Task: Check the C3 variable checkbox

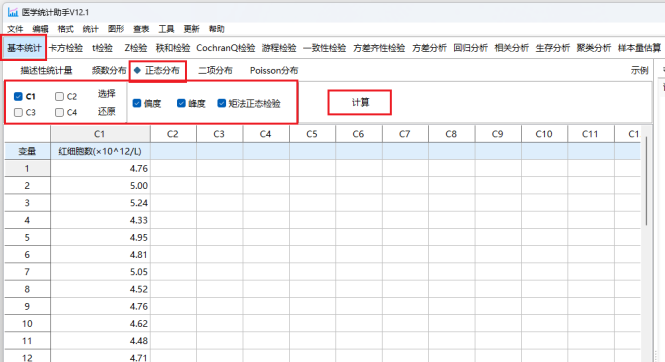Action: [18, 112]
